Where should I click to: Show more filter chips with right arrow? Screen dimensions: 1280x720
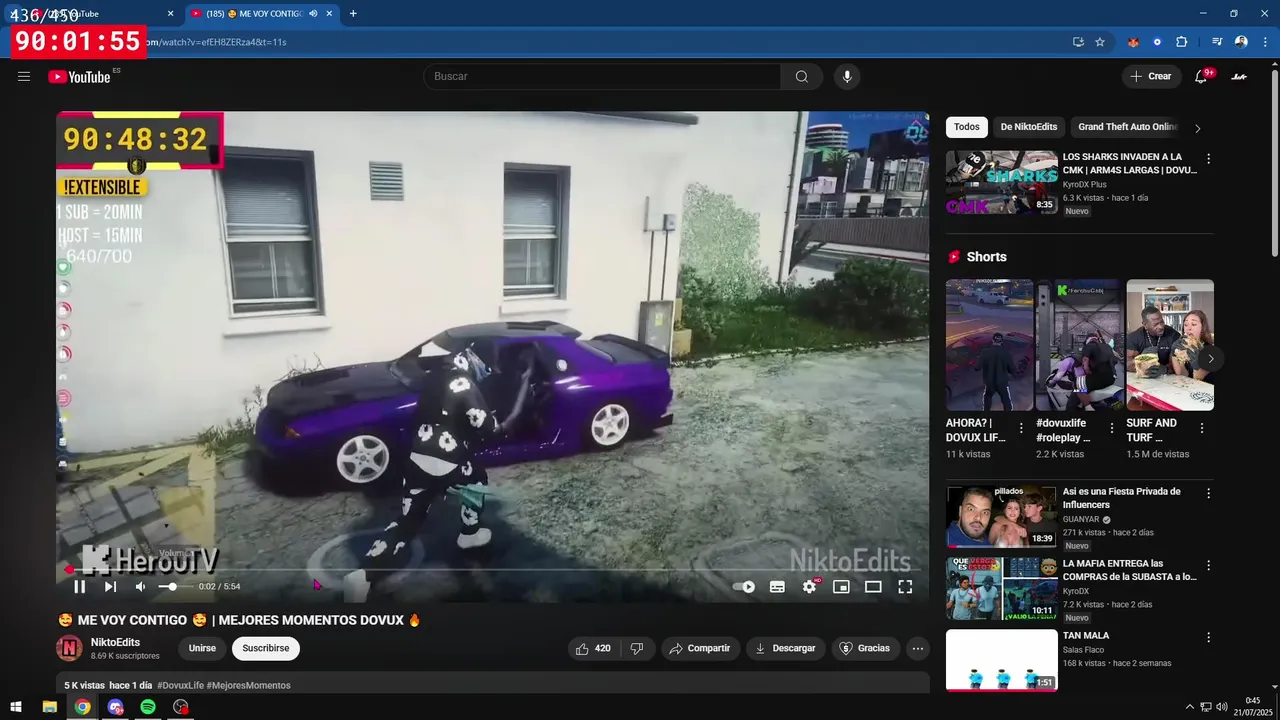pyautogui.click(x=1198, y=128)
